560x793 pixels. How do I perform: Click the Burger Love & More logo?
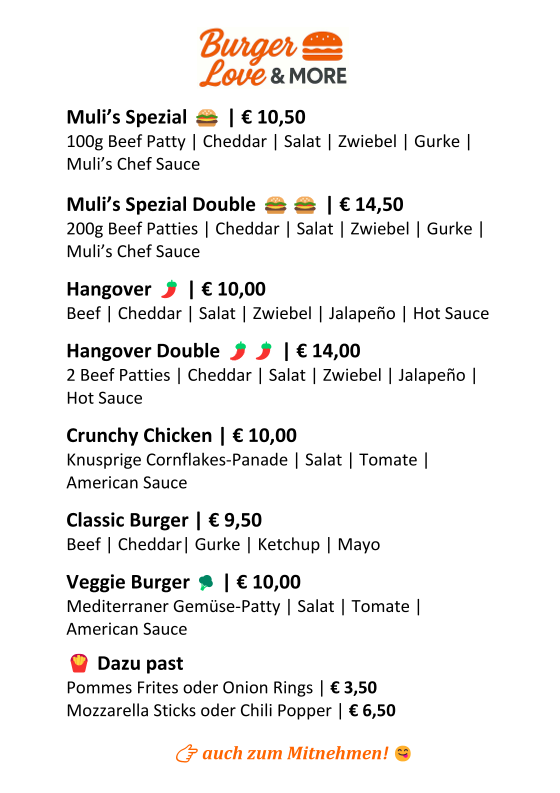click(273, 58)
